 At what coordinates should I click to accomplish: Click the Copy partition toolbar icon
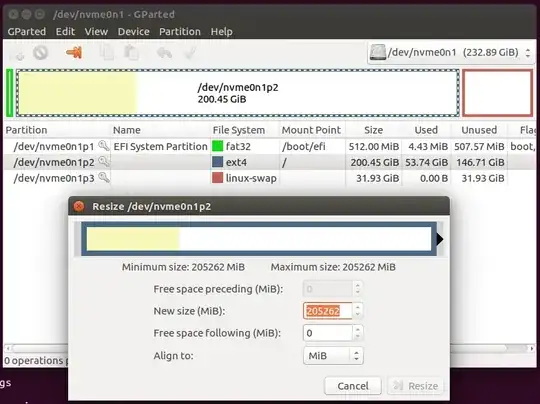tap(107, 53)
